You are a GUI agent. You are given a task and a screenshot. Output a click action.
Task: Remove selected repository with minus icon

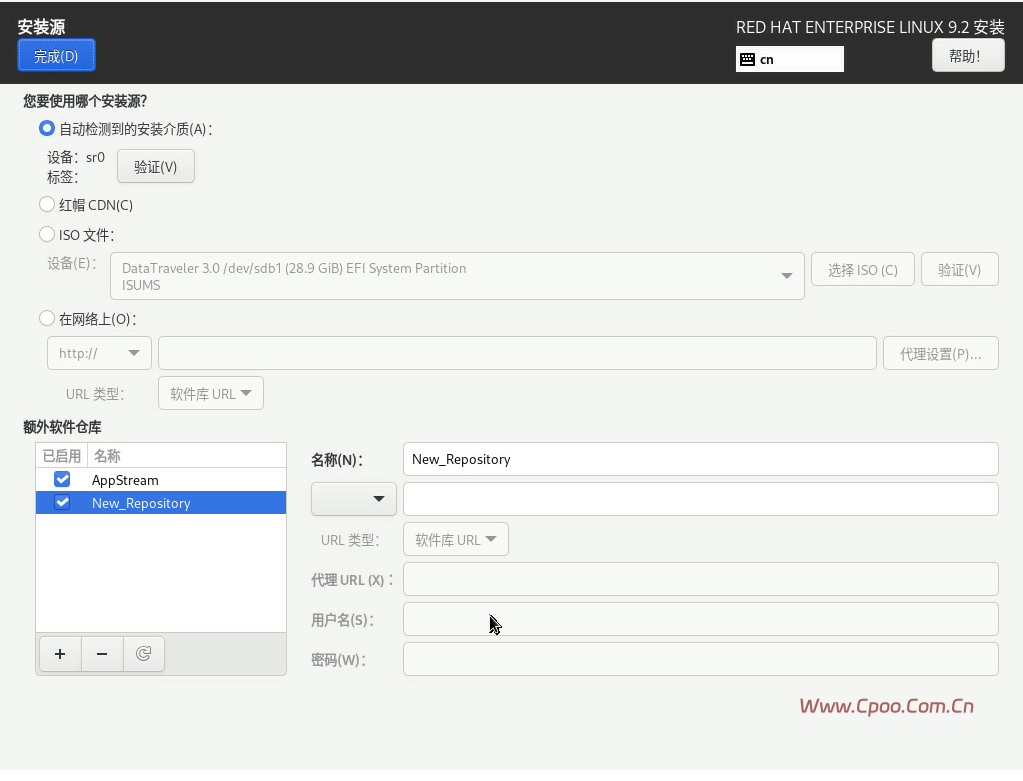pos(102,654)
